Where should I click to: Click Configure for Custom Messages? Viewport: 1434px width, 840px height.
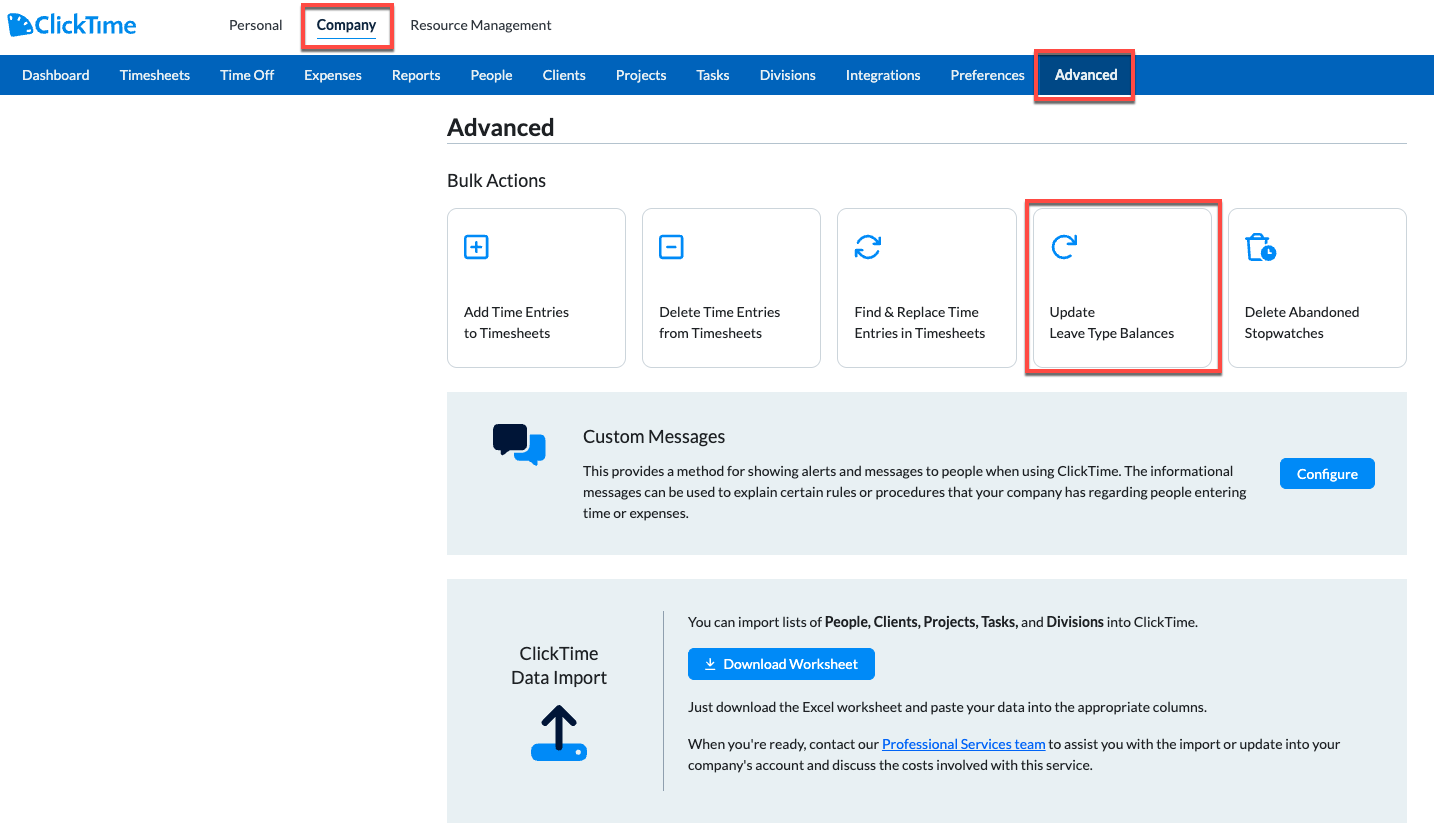(1327, 474)
